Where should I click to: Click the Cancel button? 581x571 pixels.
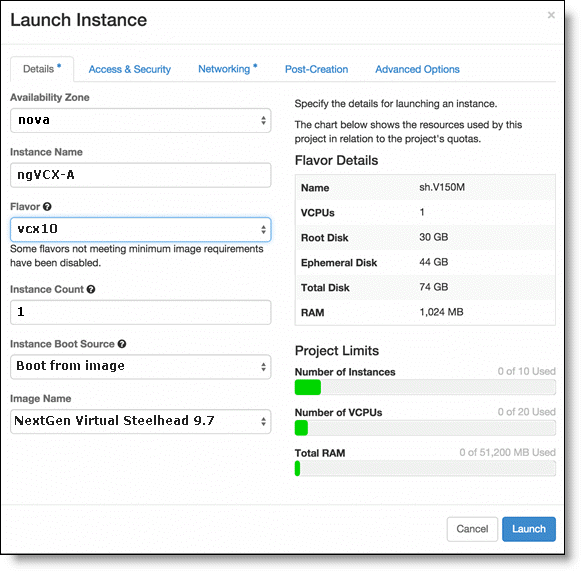[x=472, y=529]
